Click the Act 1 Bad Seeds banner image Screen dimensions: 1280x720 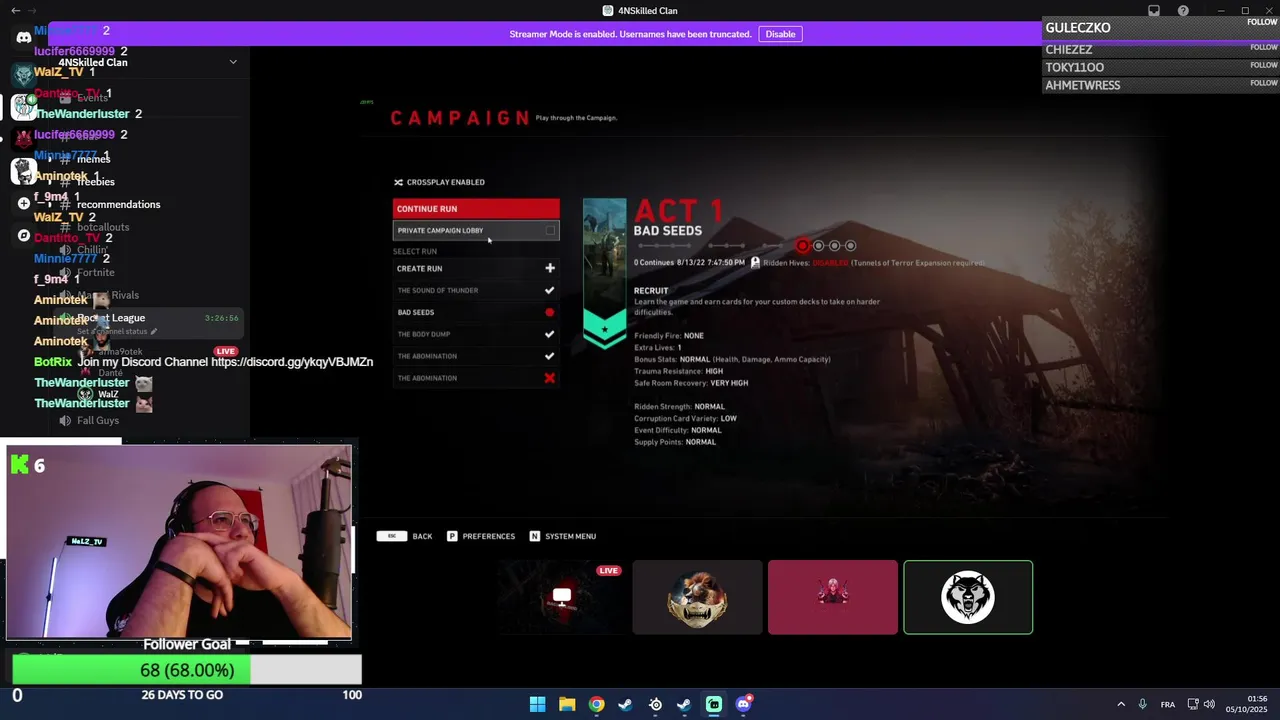(605, 273)
